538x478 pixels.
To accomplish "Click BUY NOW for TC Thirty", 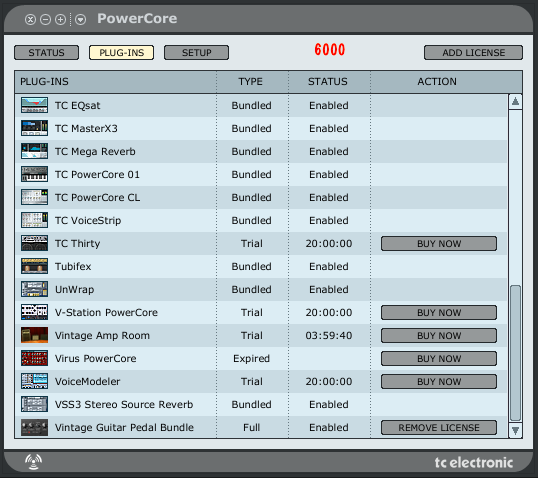I will (439, 244).
